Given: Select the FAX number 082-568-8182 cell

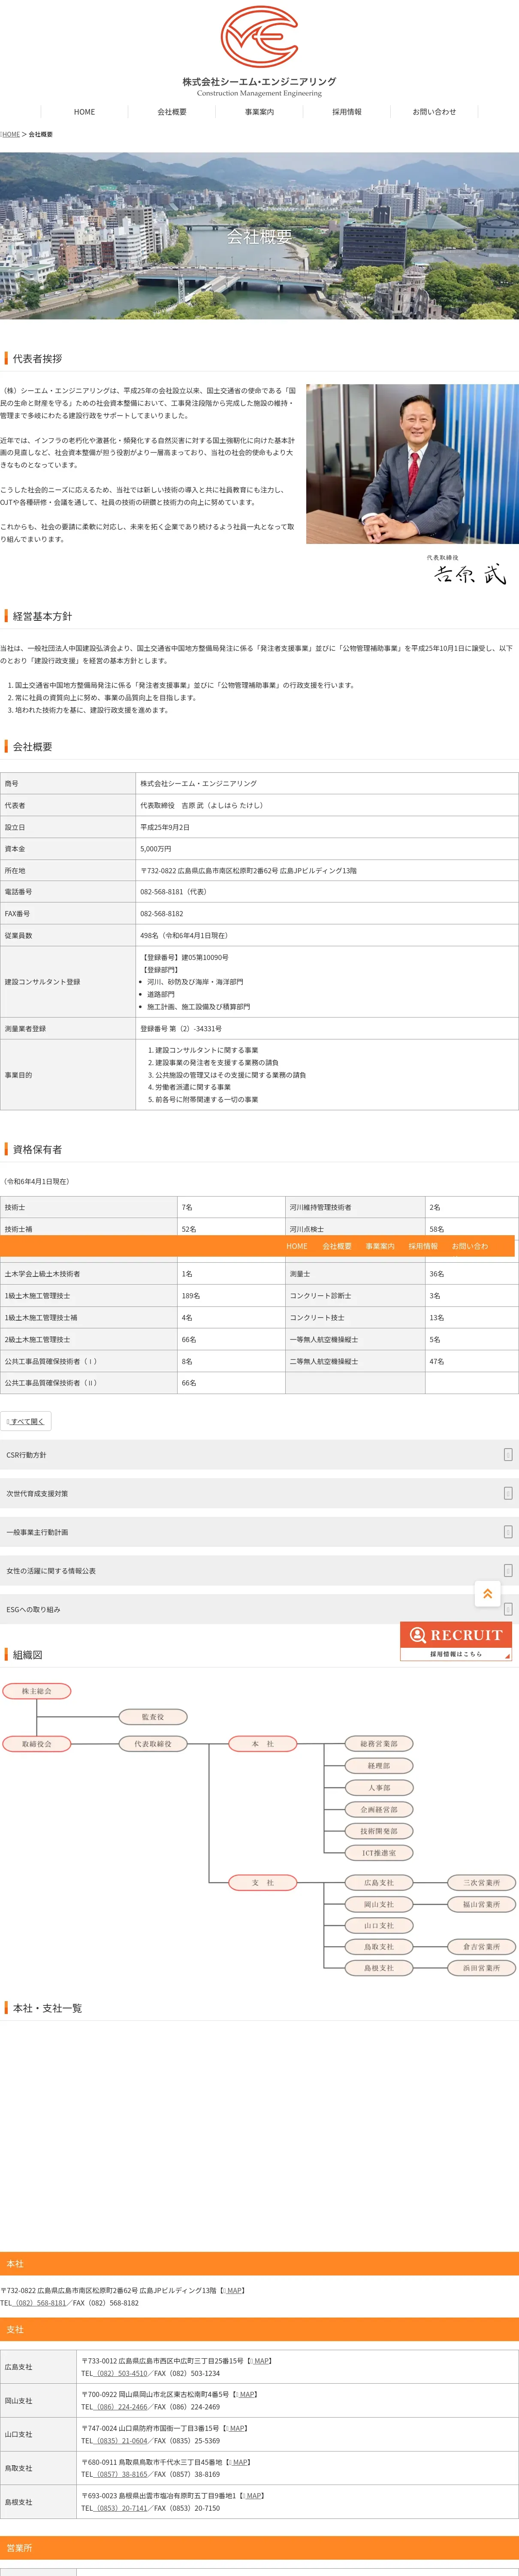Looking at the screenshot, I should click(327, 913).
